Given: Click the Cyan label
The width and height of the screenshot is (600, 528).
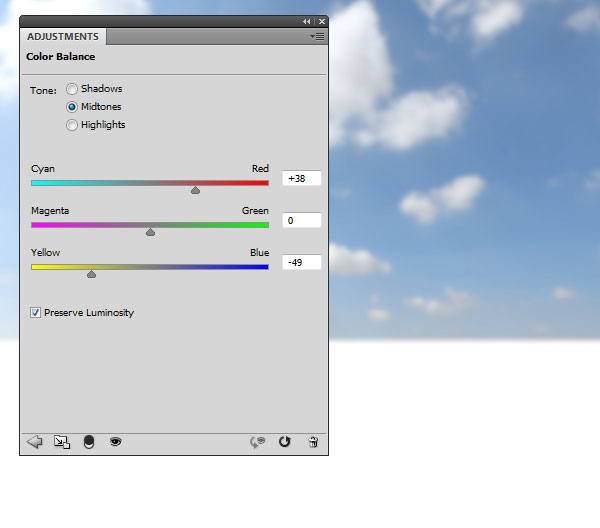Looking at the screenshot, I should 43,169.
